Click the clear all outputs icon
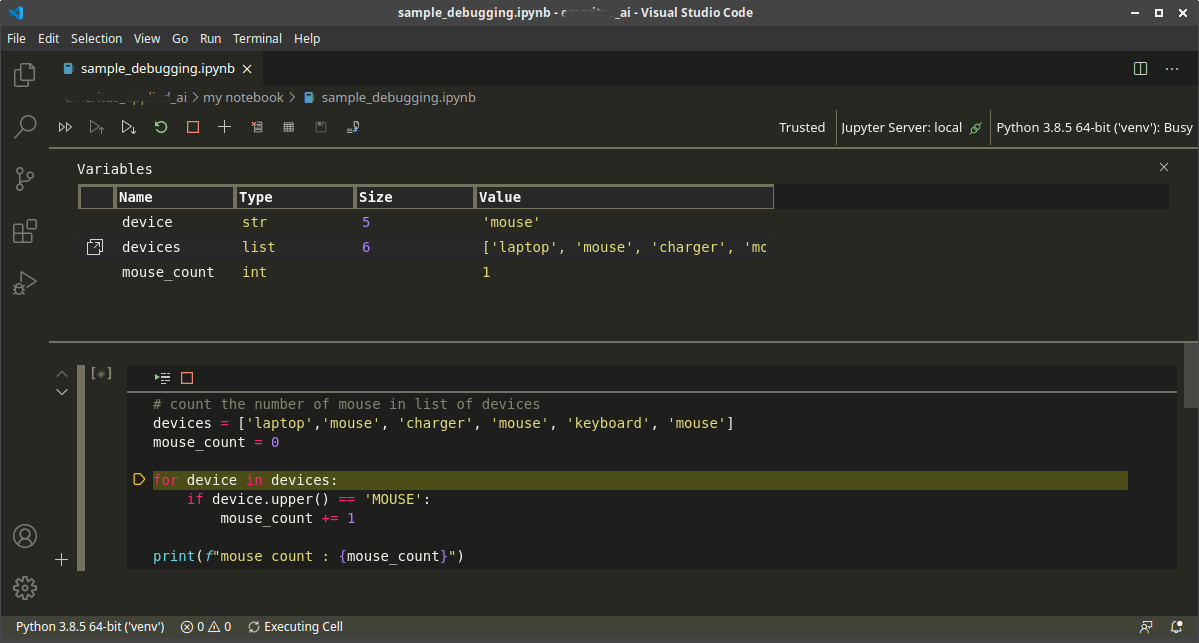This screenshot has width=1199, height=643. pyautogui.click(x=257, y=127)
